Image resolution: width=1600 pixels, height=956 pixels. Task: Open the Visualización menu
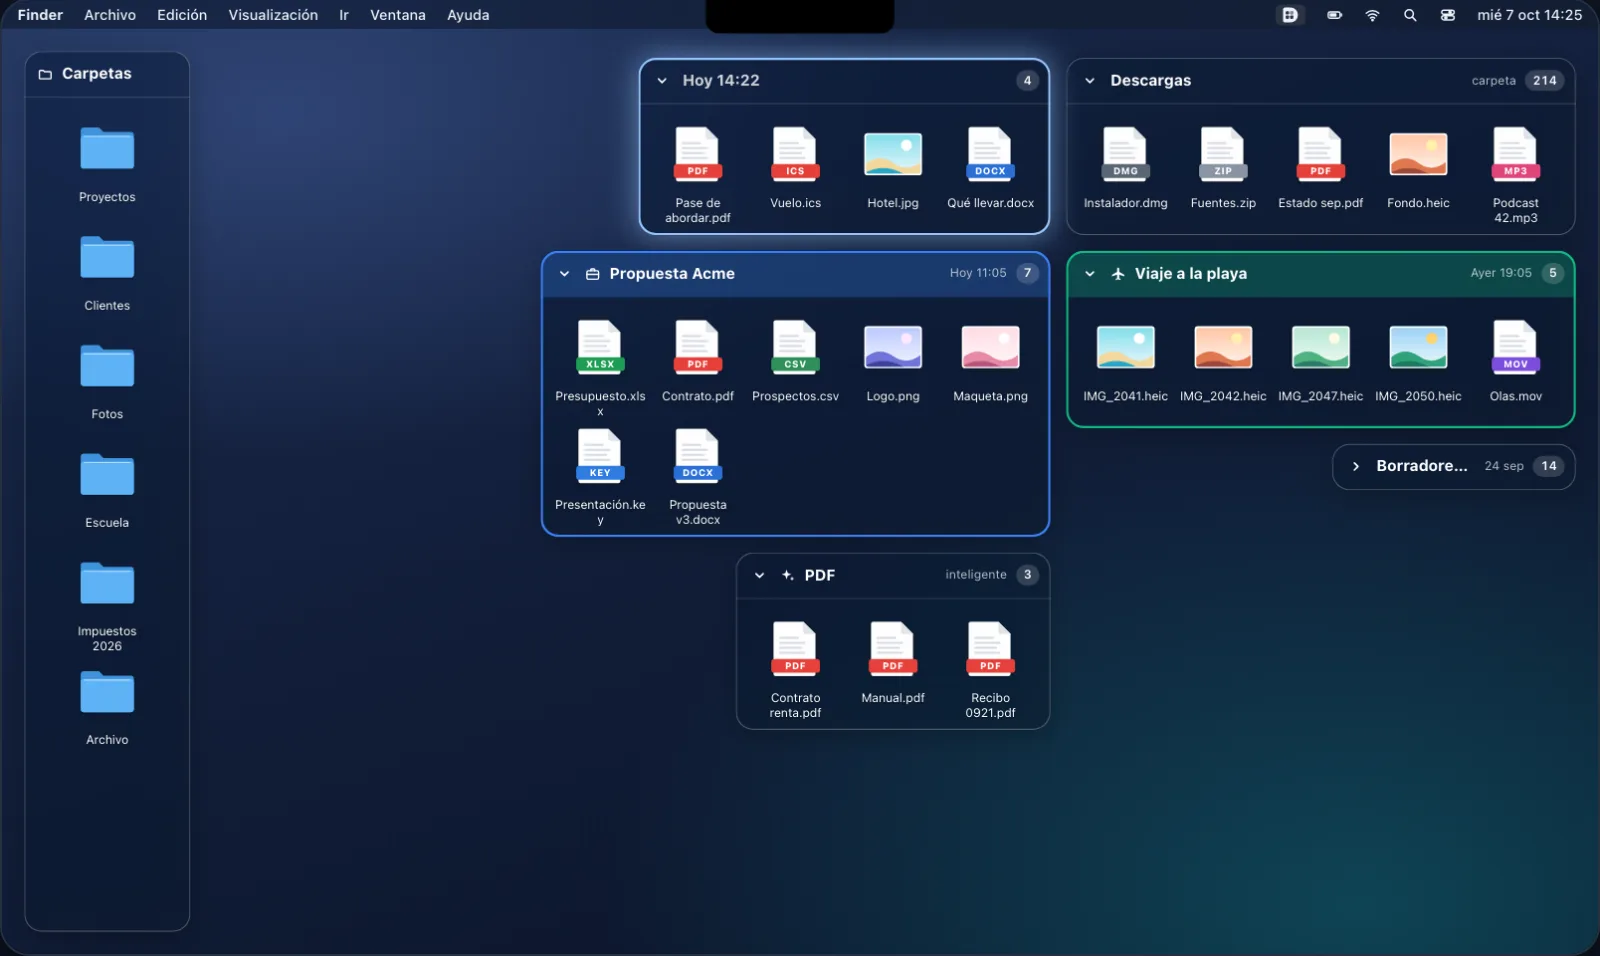pos(273,15)
